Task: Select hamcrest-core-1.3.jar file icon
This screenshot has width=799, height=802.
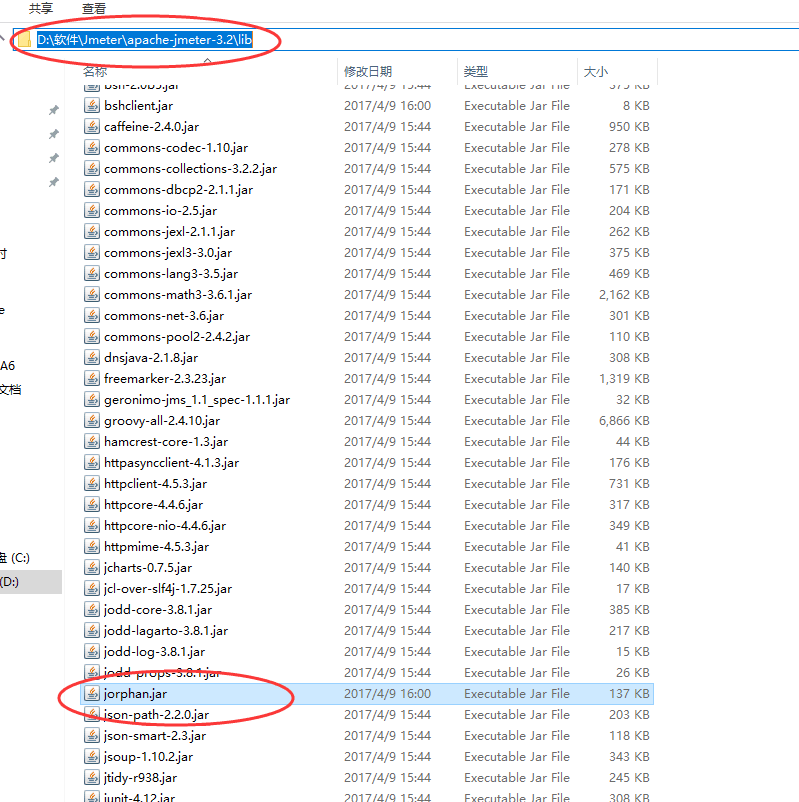Action: pyautogui.click(x=92, y=441)
